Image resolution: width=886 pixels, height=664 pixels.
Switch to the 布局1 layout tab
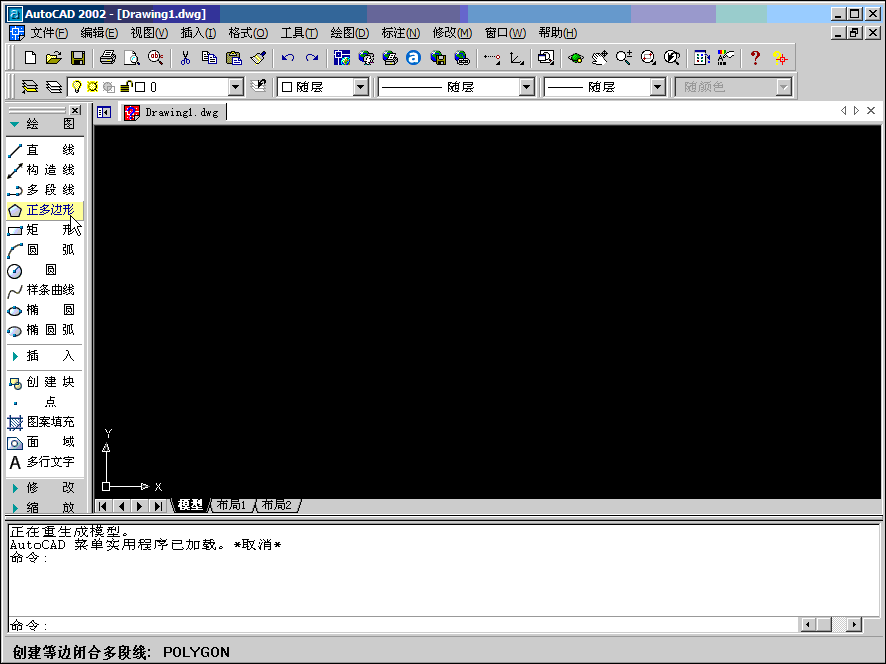(231, 506)
